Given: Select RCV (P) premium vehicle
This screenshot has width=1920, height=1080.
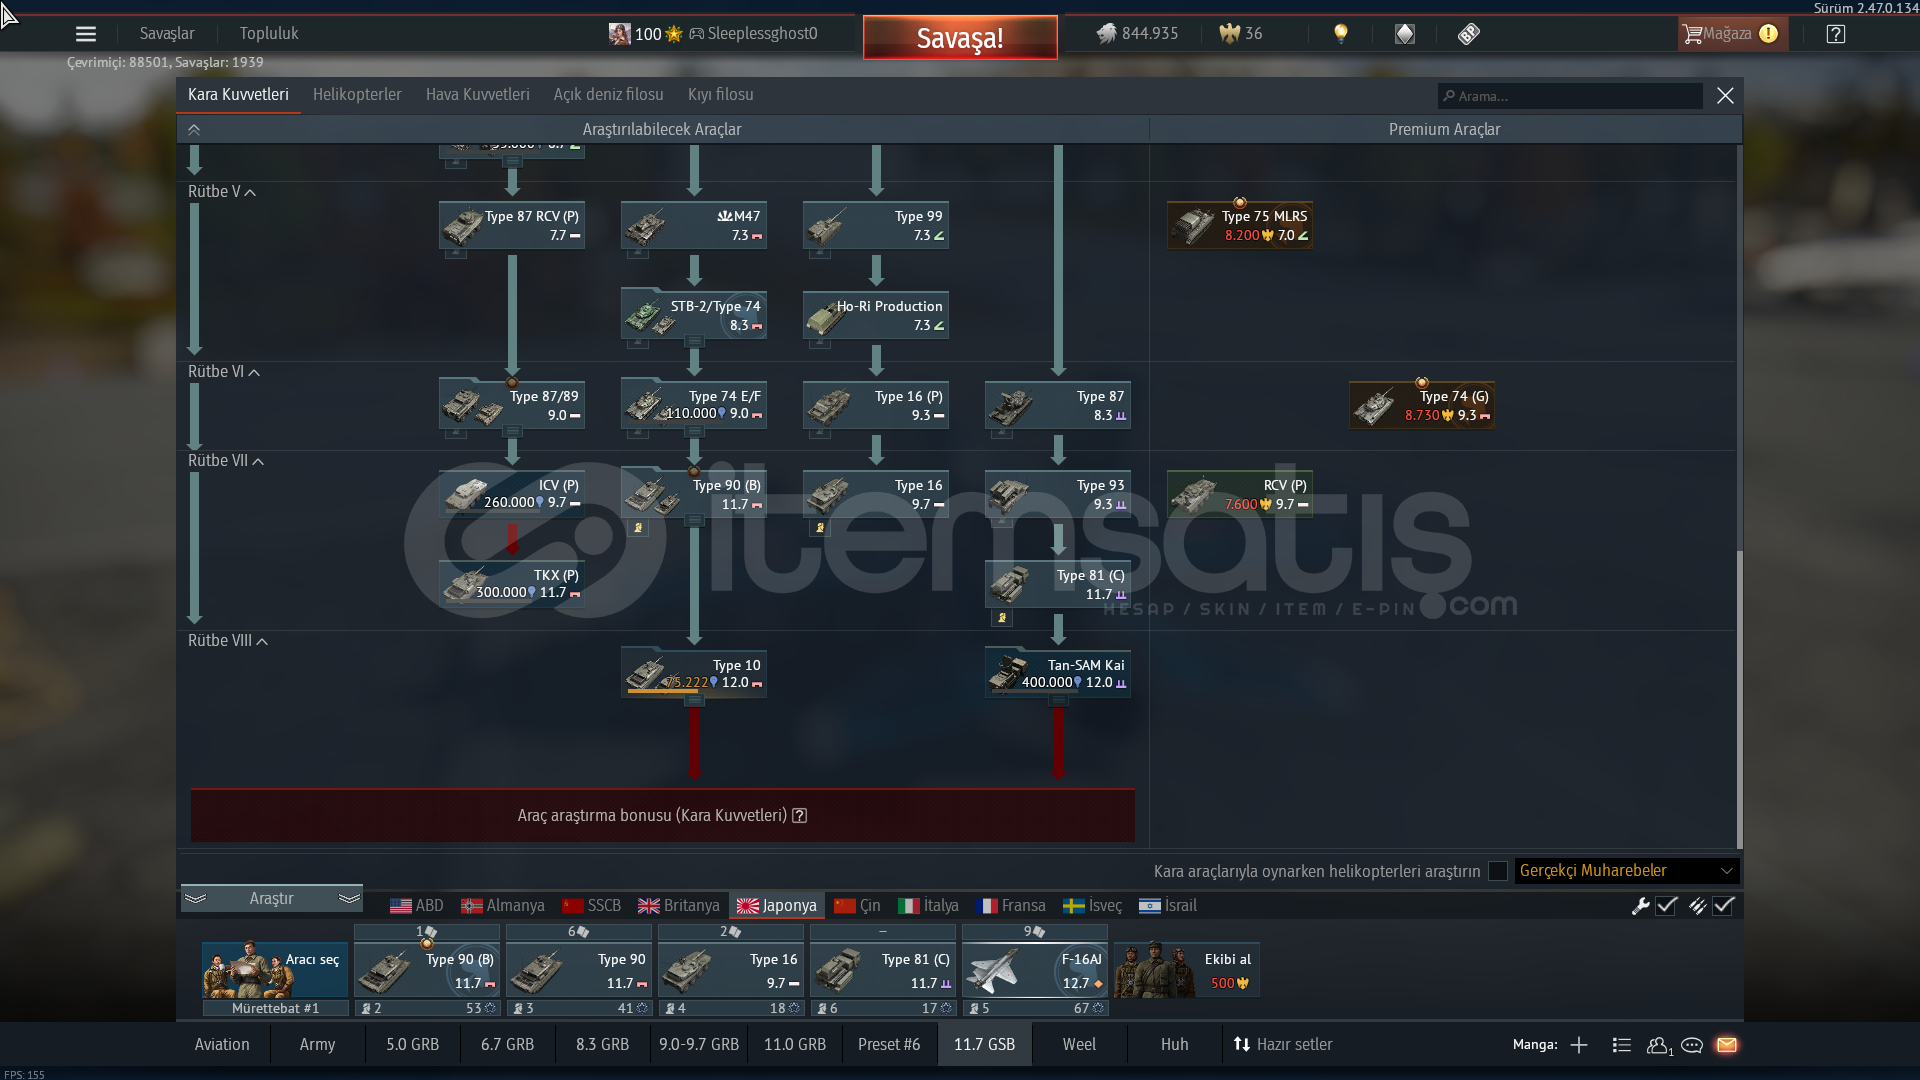Looking at the screenshot, I should pyautogui.click(x=1240, y=494).
